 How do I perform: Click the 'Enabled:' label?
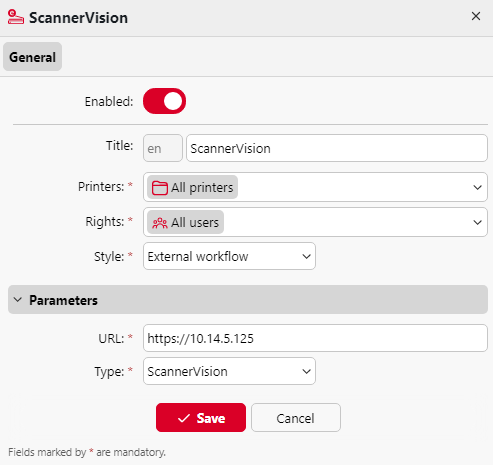pyautogui.click(x=109, y=102)
